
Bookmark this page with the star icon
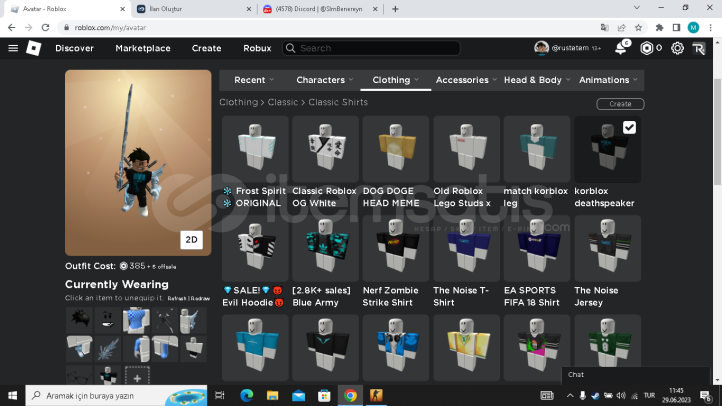pos(638,28)
